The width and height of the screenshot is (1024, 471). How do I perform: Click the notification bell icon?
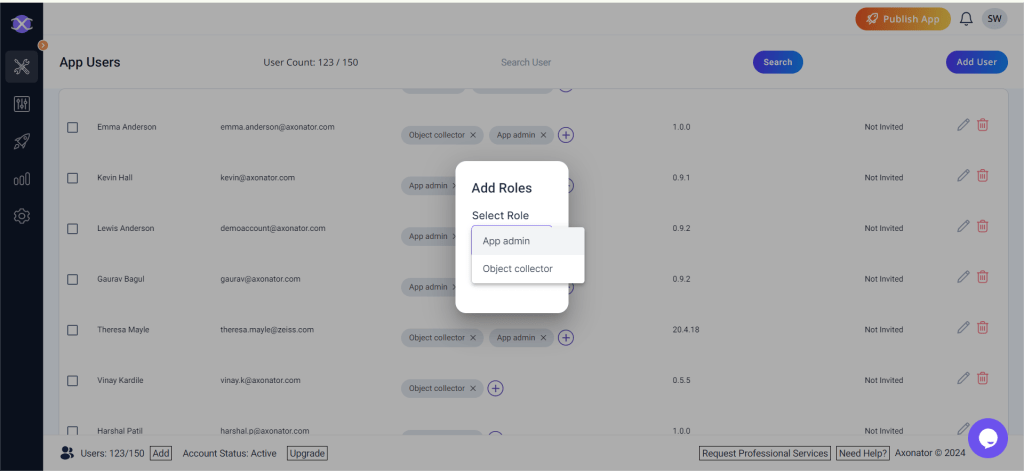[x=966, y=19]
